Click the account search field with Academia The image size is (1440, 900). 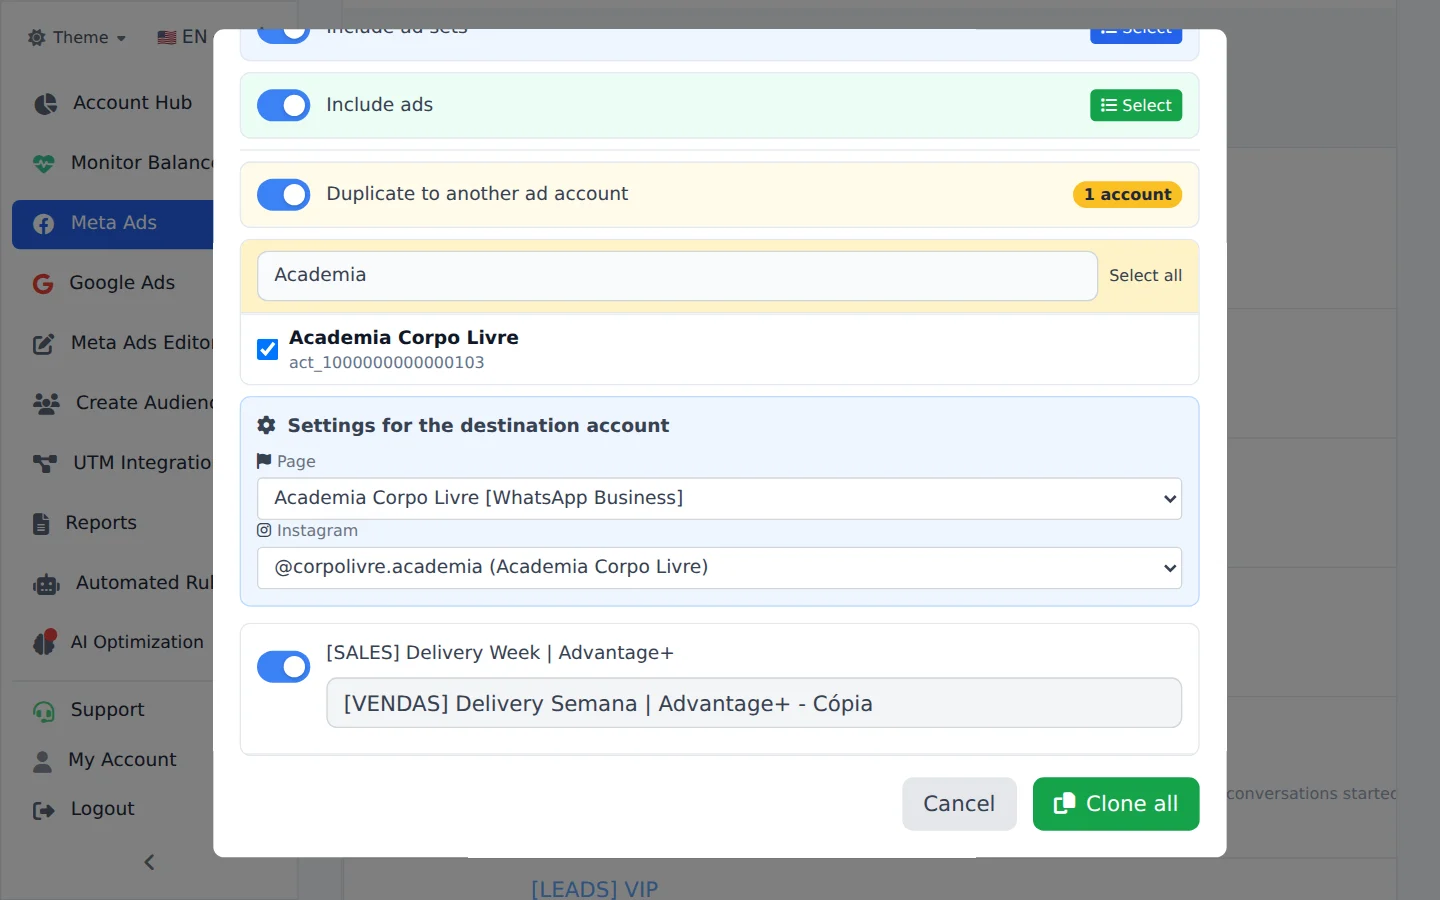[677, 276]
